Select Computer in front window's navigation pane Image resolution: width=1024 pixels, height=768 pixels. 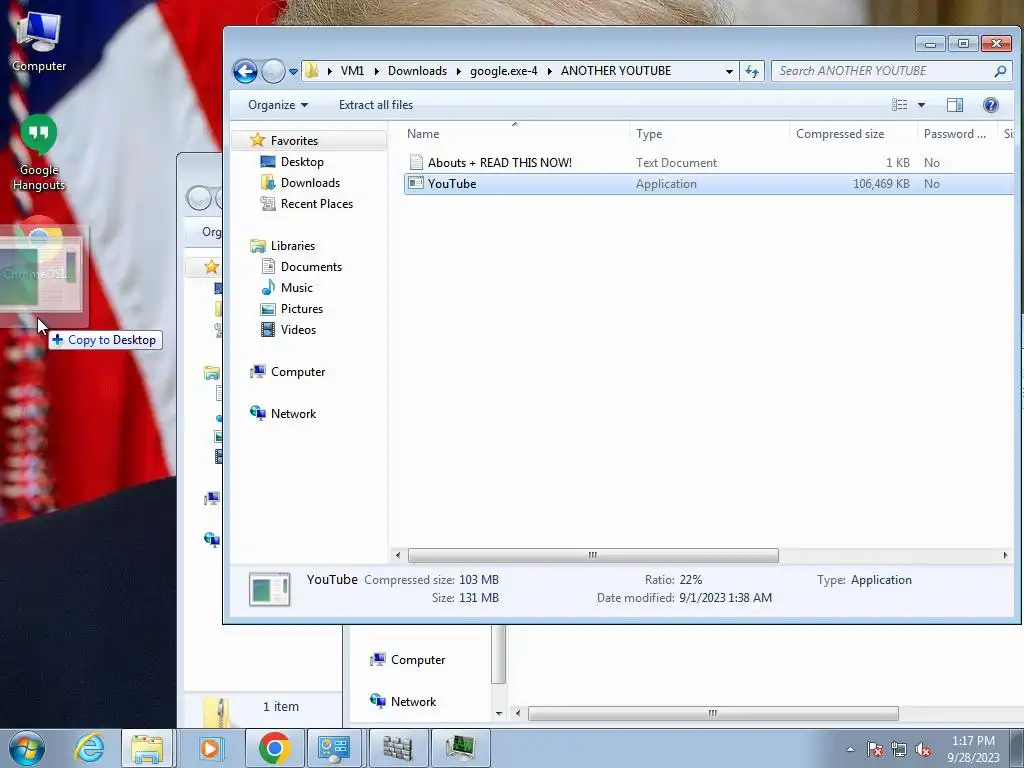(x=298, y=372)
